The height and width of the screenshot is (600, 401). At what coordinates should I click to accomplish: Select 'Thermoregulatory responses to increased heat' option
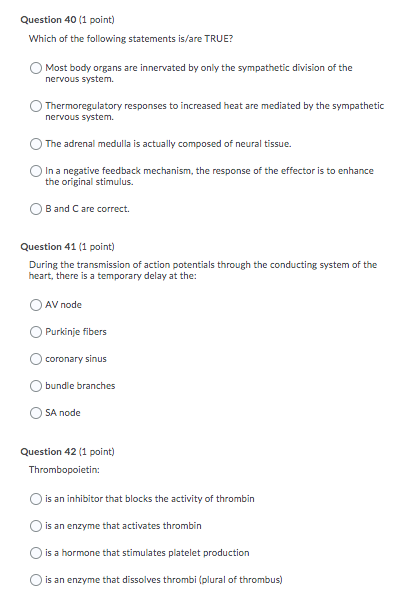point(36,106)
